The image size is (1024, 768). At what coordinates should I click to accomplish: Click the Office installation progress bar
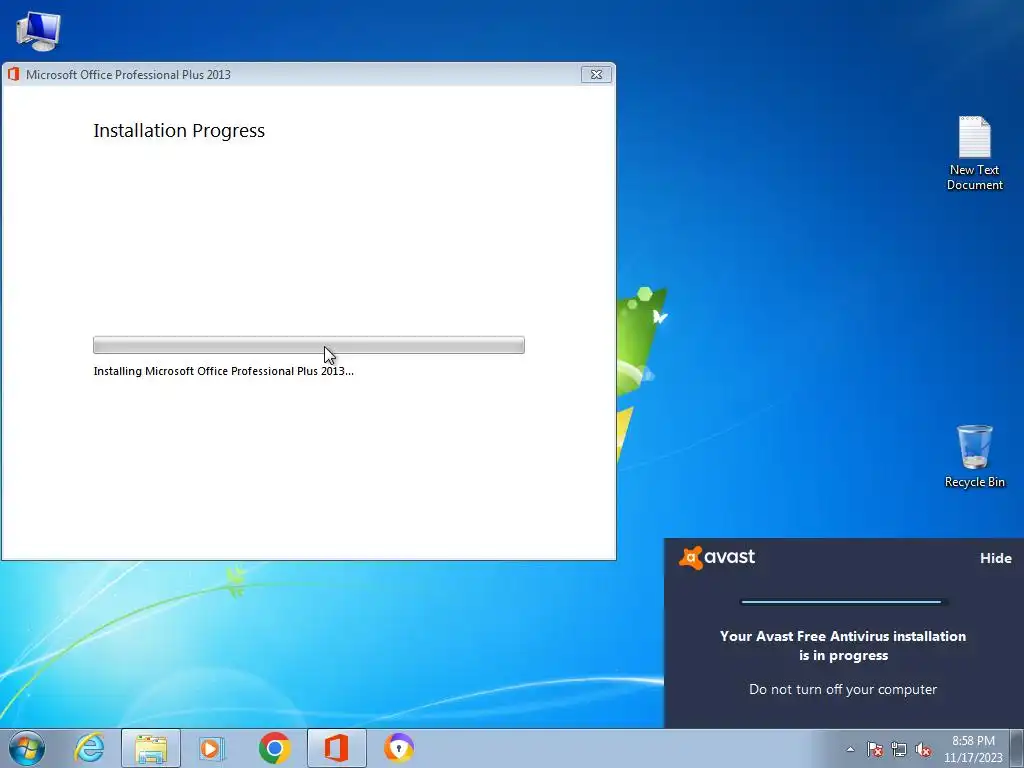309,345
